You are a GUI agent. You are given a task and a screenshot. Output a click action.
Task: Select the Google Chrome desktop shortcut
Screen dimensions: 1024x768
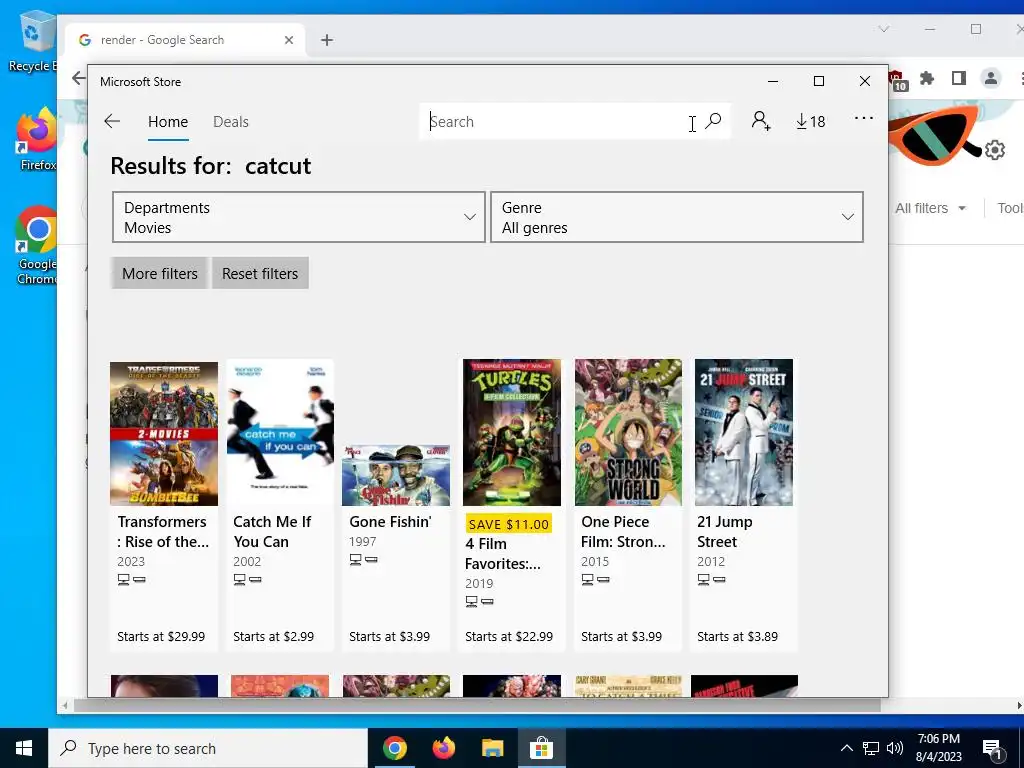(x=35, y=246)
